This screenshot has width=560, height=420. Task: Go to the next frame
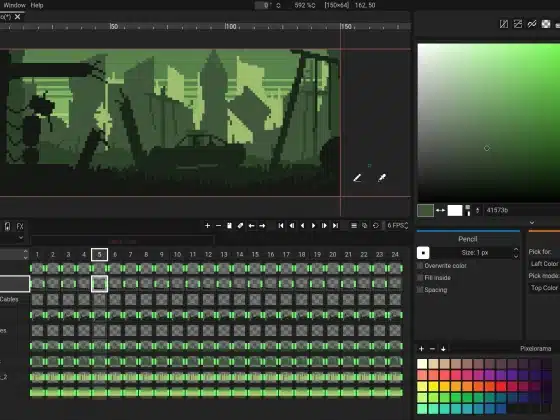pos(324,225)
